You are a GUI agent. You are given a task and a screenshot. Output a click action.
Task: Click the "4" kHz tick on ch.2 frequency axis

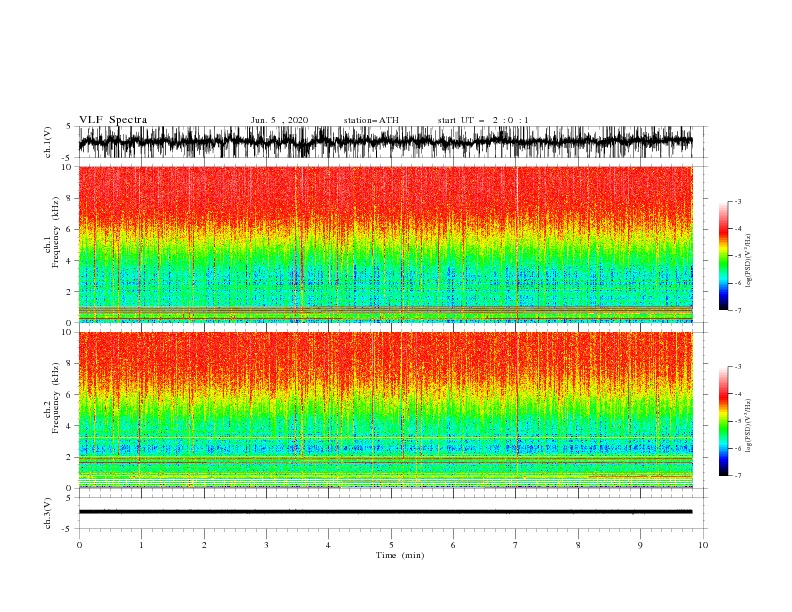70,426
